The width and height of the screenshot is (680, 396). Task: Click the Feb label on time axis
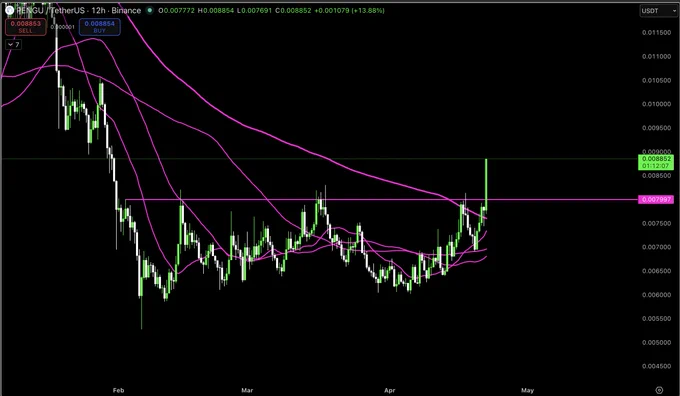pos(118,390)
